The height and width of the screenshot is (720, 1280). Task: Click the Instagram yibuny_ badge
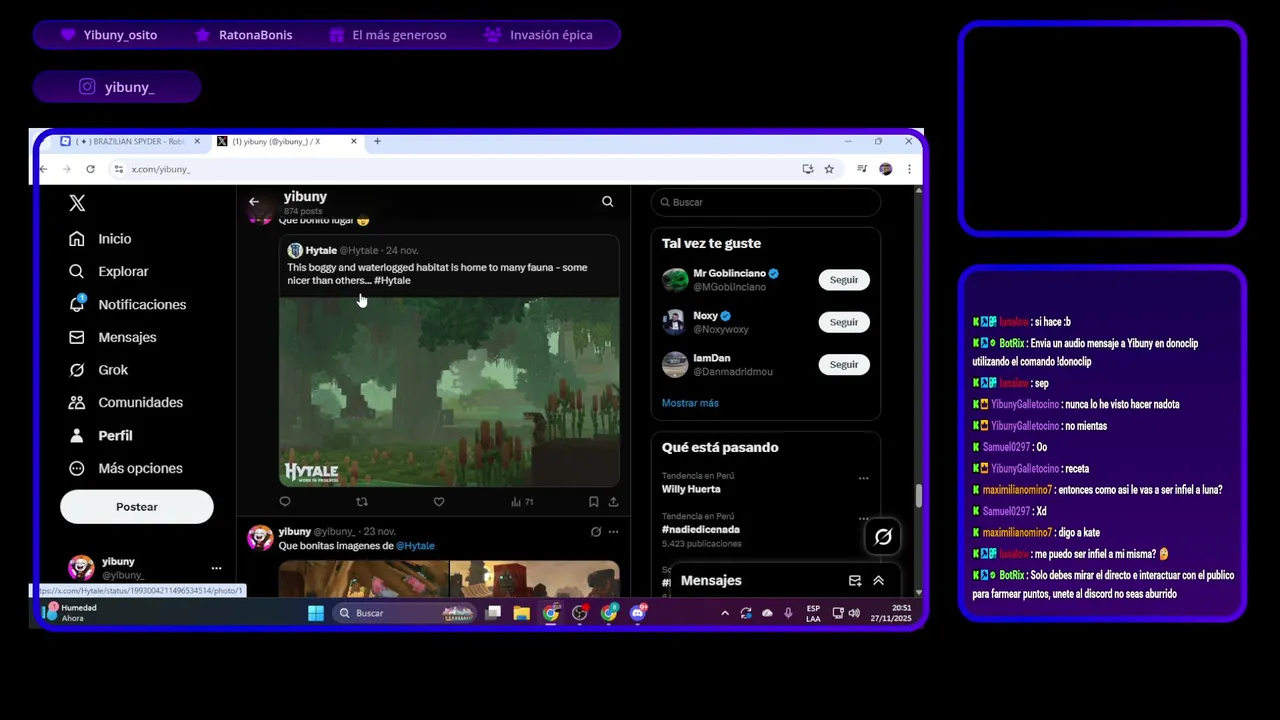point(117,87)
